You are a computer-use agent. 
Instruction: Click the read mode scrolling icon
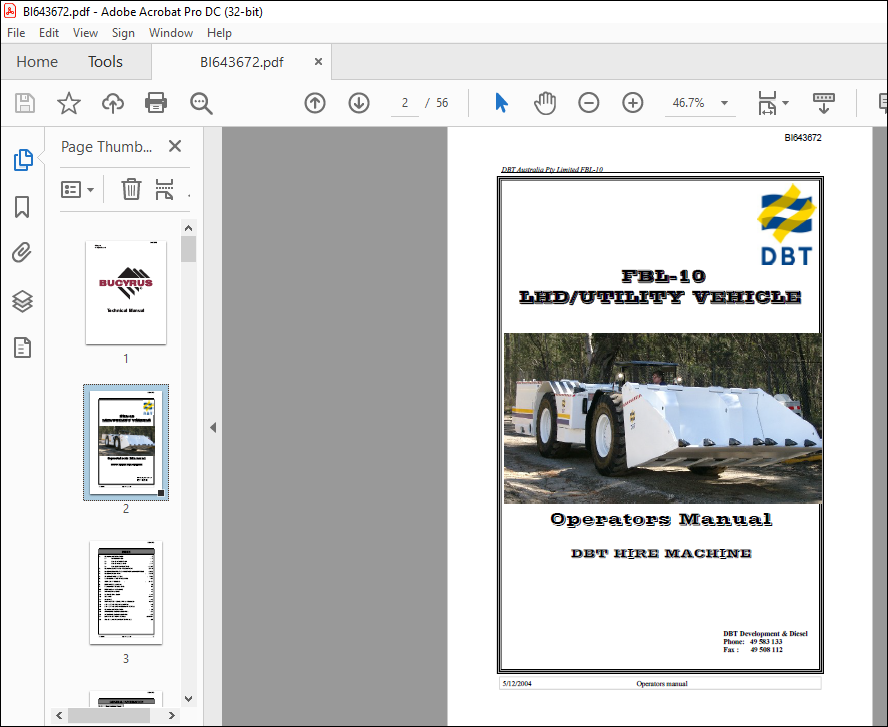tap(823, 103)
